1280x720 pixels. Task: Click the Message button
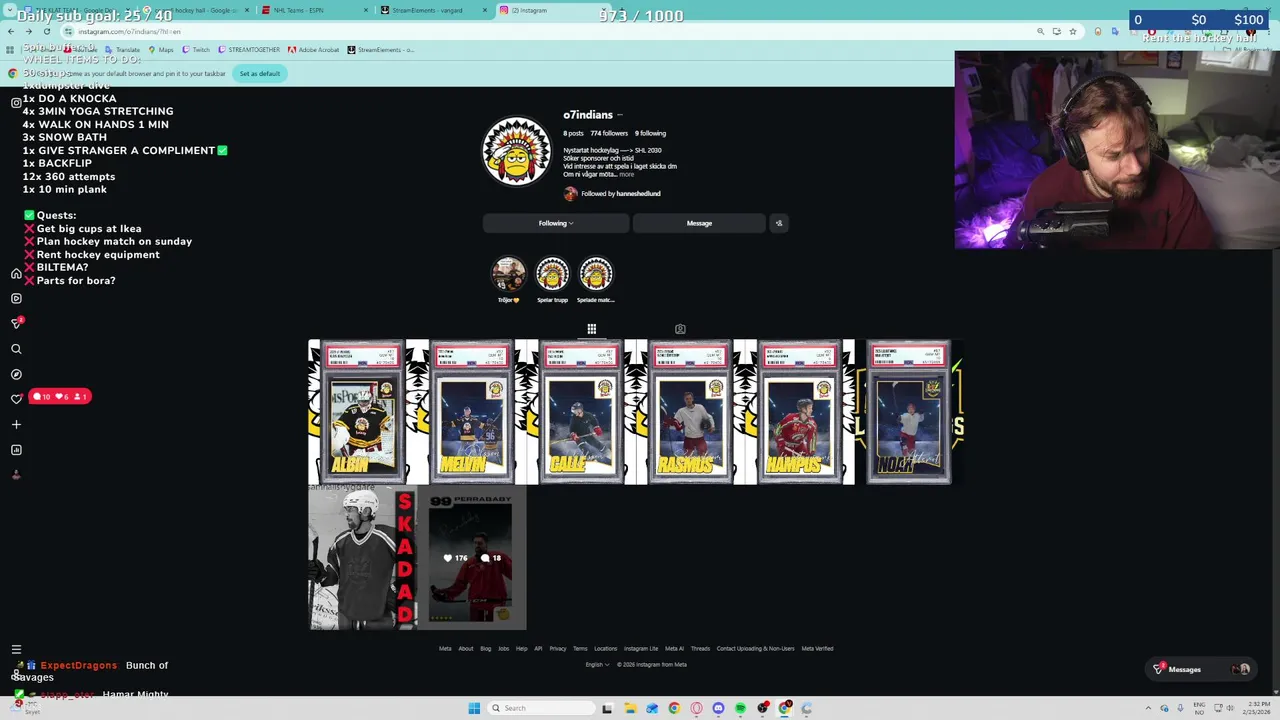tap(699, 223)
